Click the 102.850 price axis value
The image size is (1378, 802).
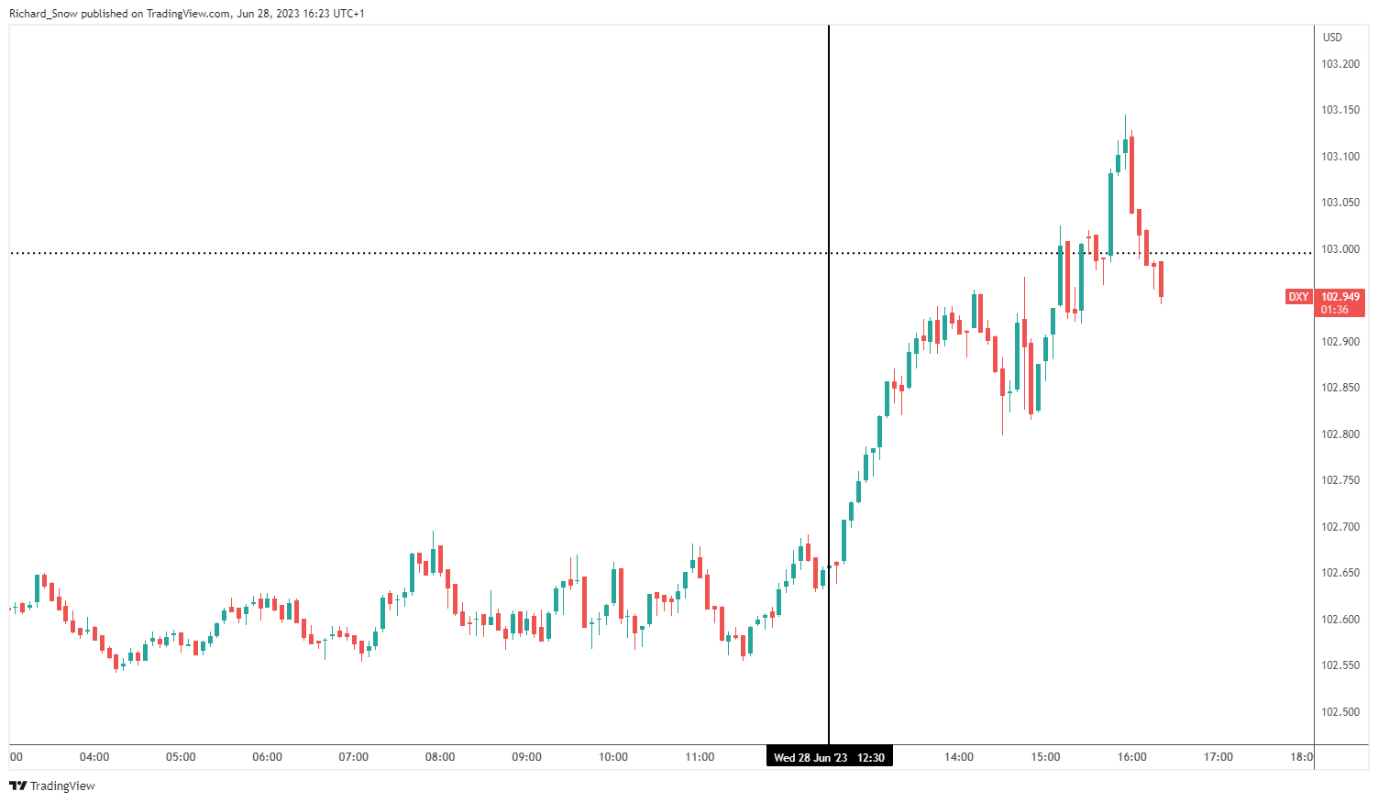coord(1341,388)
